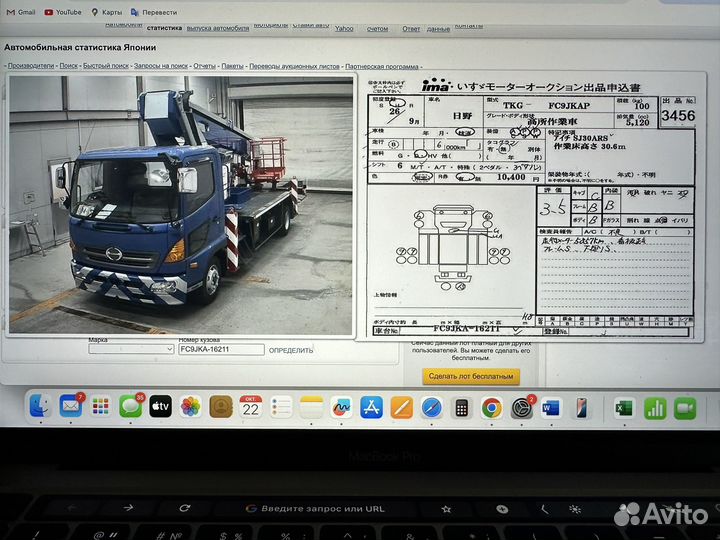The image size is (720, 540).
Task: Open Numbers from the dock
Action: [655, 408]
